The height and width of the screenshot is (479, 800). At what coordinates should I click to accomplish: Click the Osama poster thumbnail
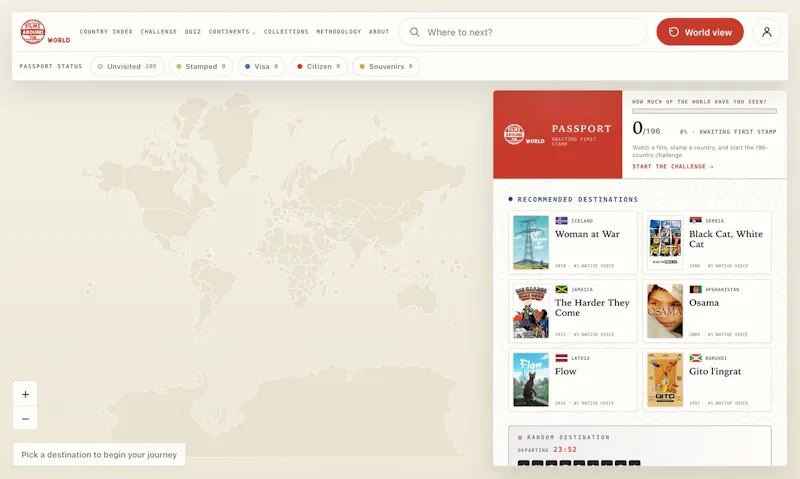665,311
